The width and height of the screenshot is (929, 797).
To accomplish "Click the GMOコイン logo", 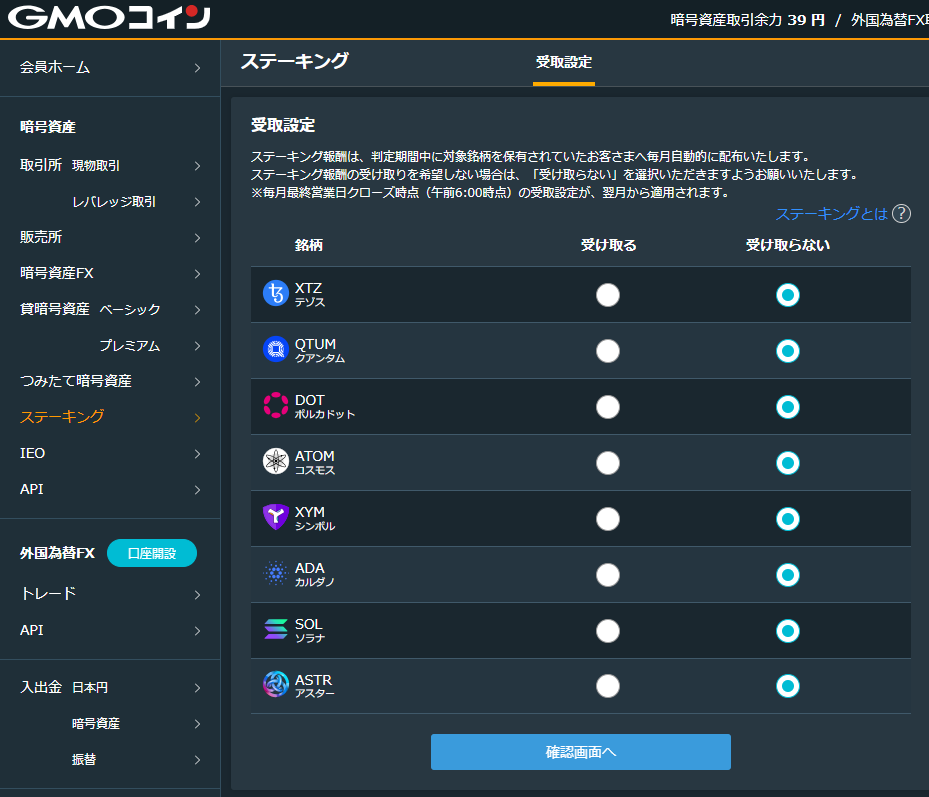I will [109, 18].
